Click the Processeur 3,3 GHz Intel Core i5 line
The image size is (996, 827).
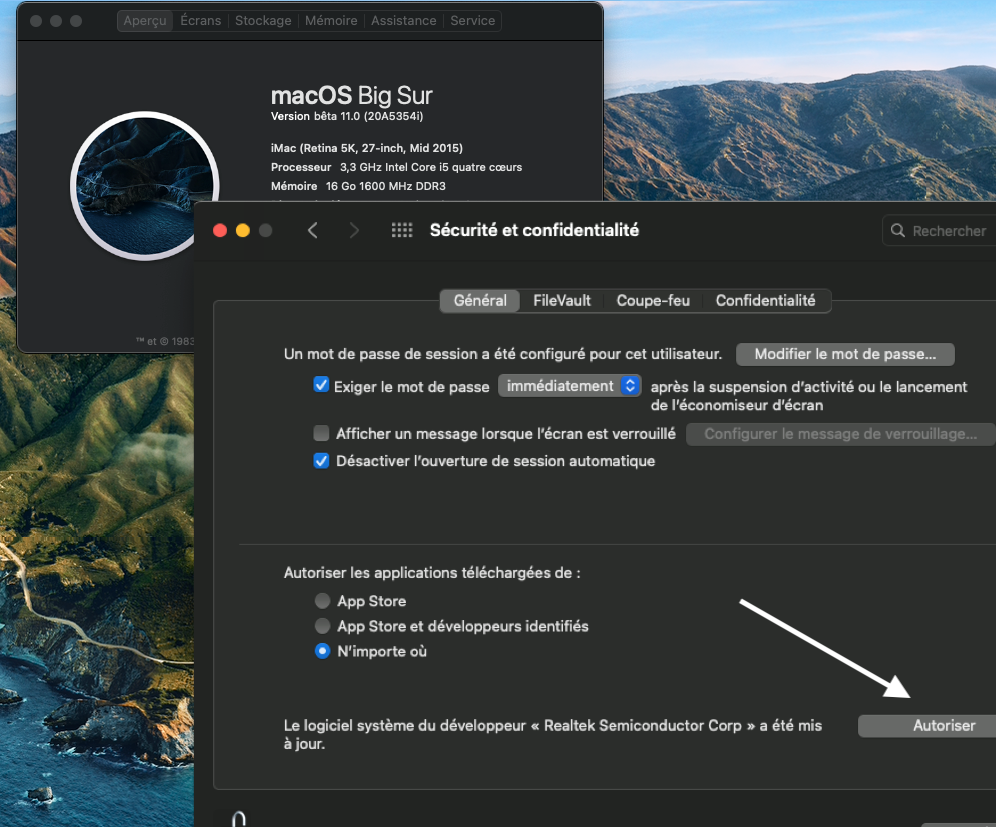coord(396,167)
